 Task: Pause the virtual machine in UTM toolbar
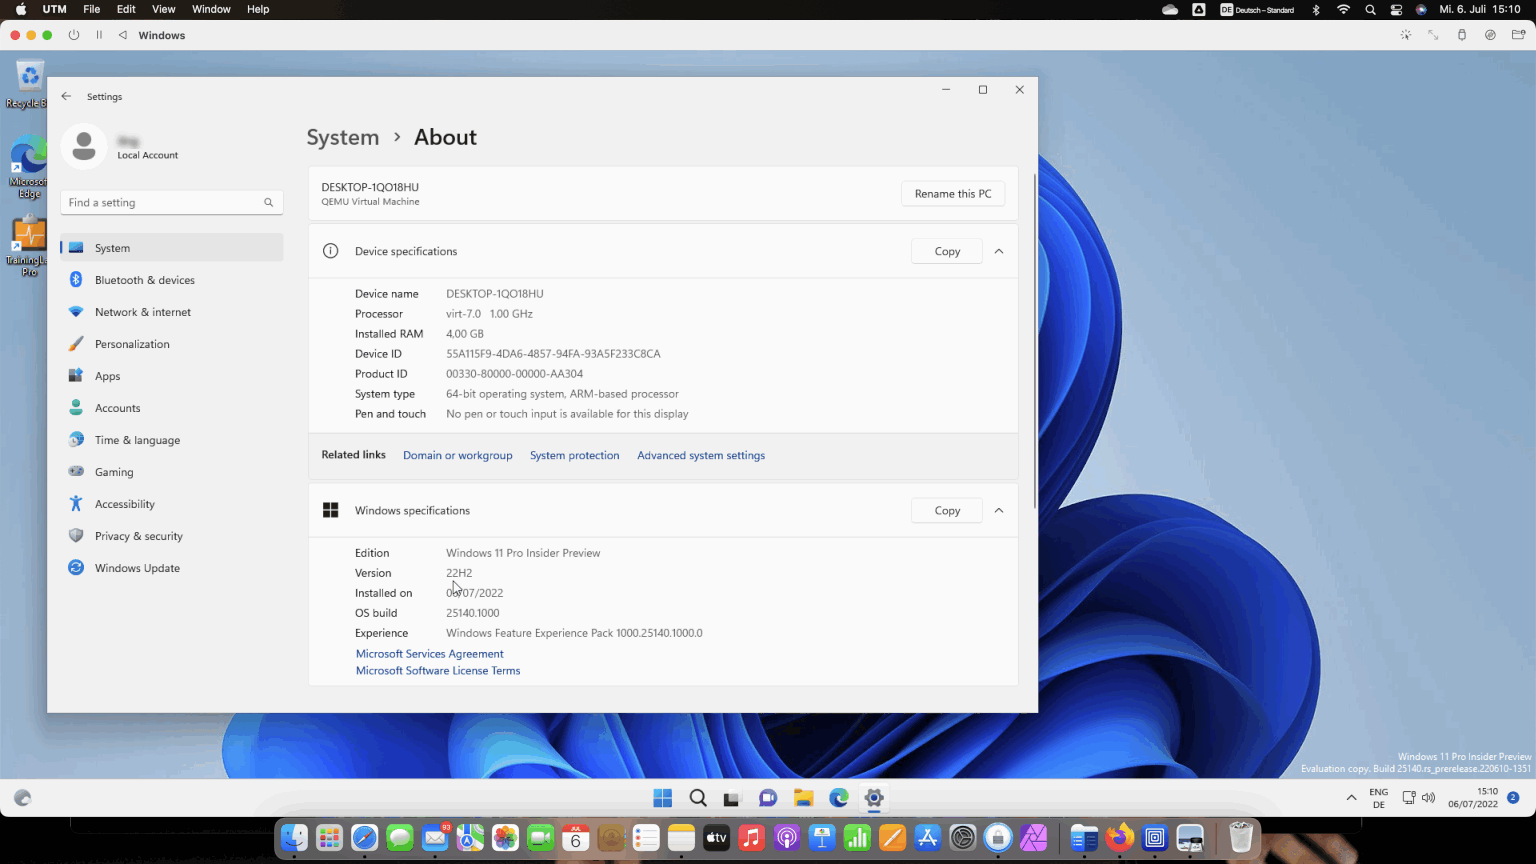pyautogui.click(x=99, y=35)
